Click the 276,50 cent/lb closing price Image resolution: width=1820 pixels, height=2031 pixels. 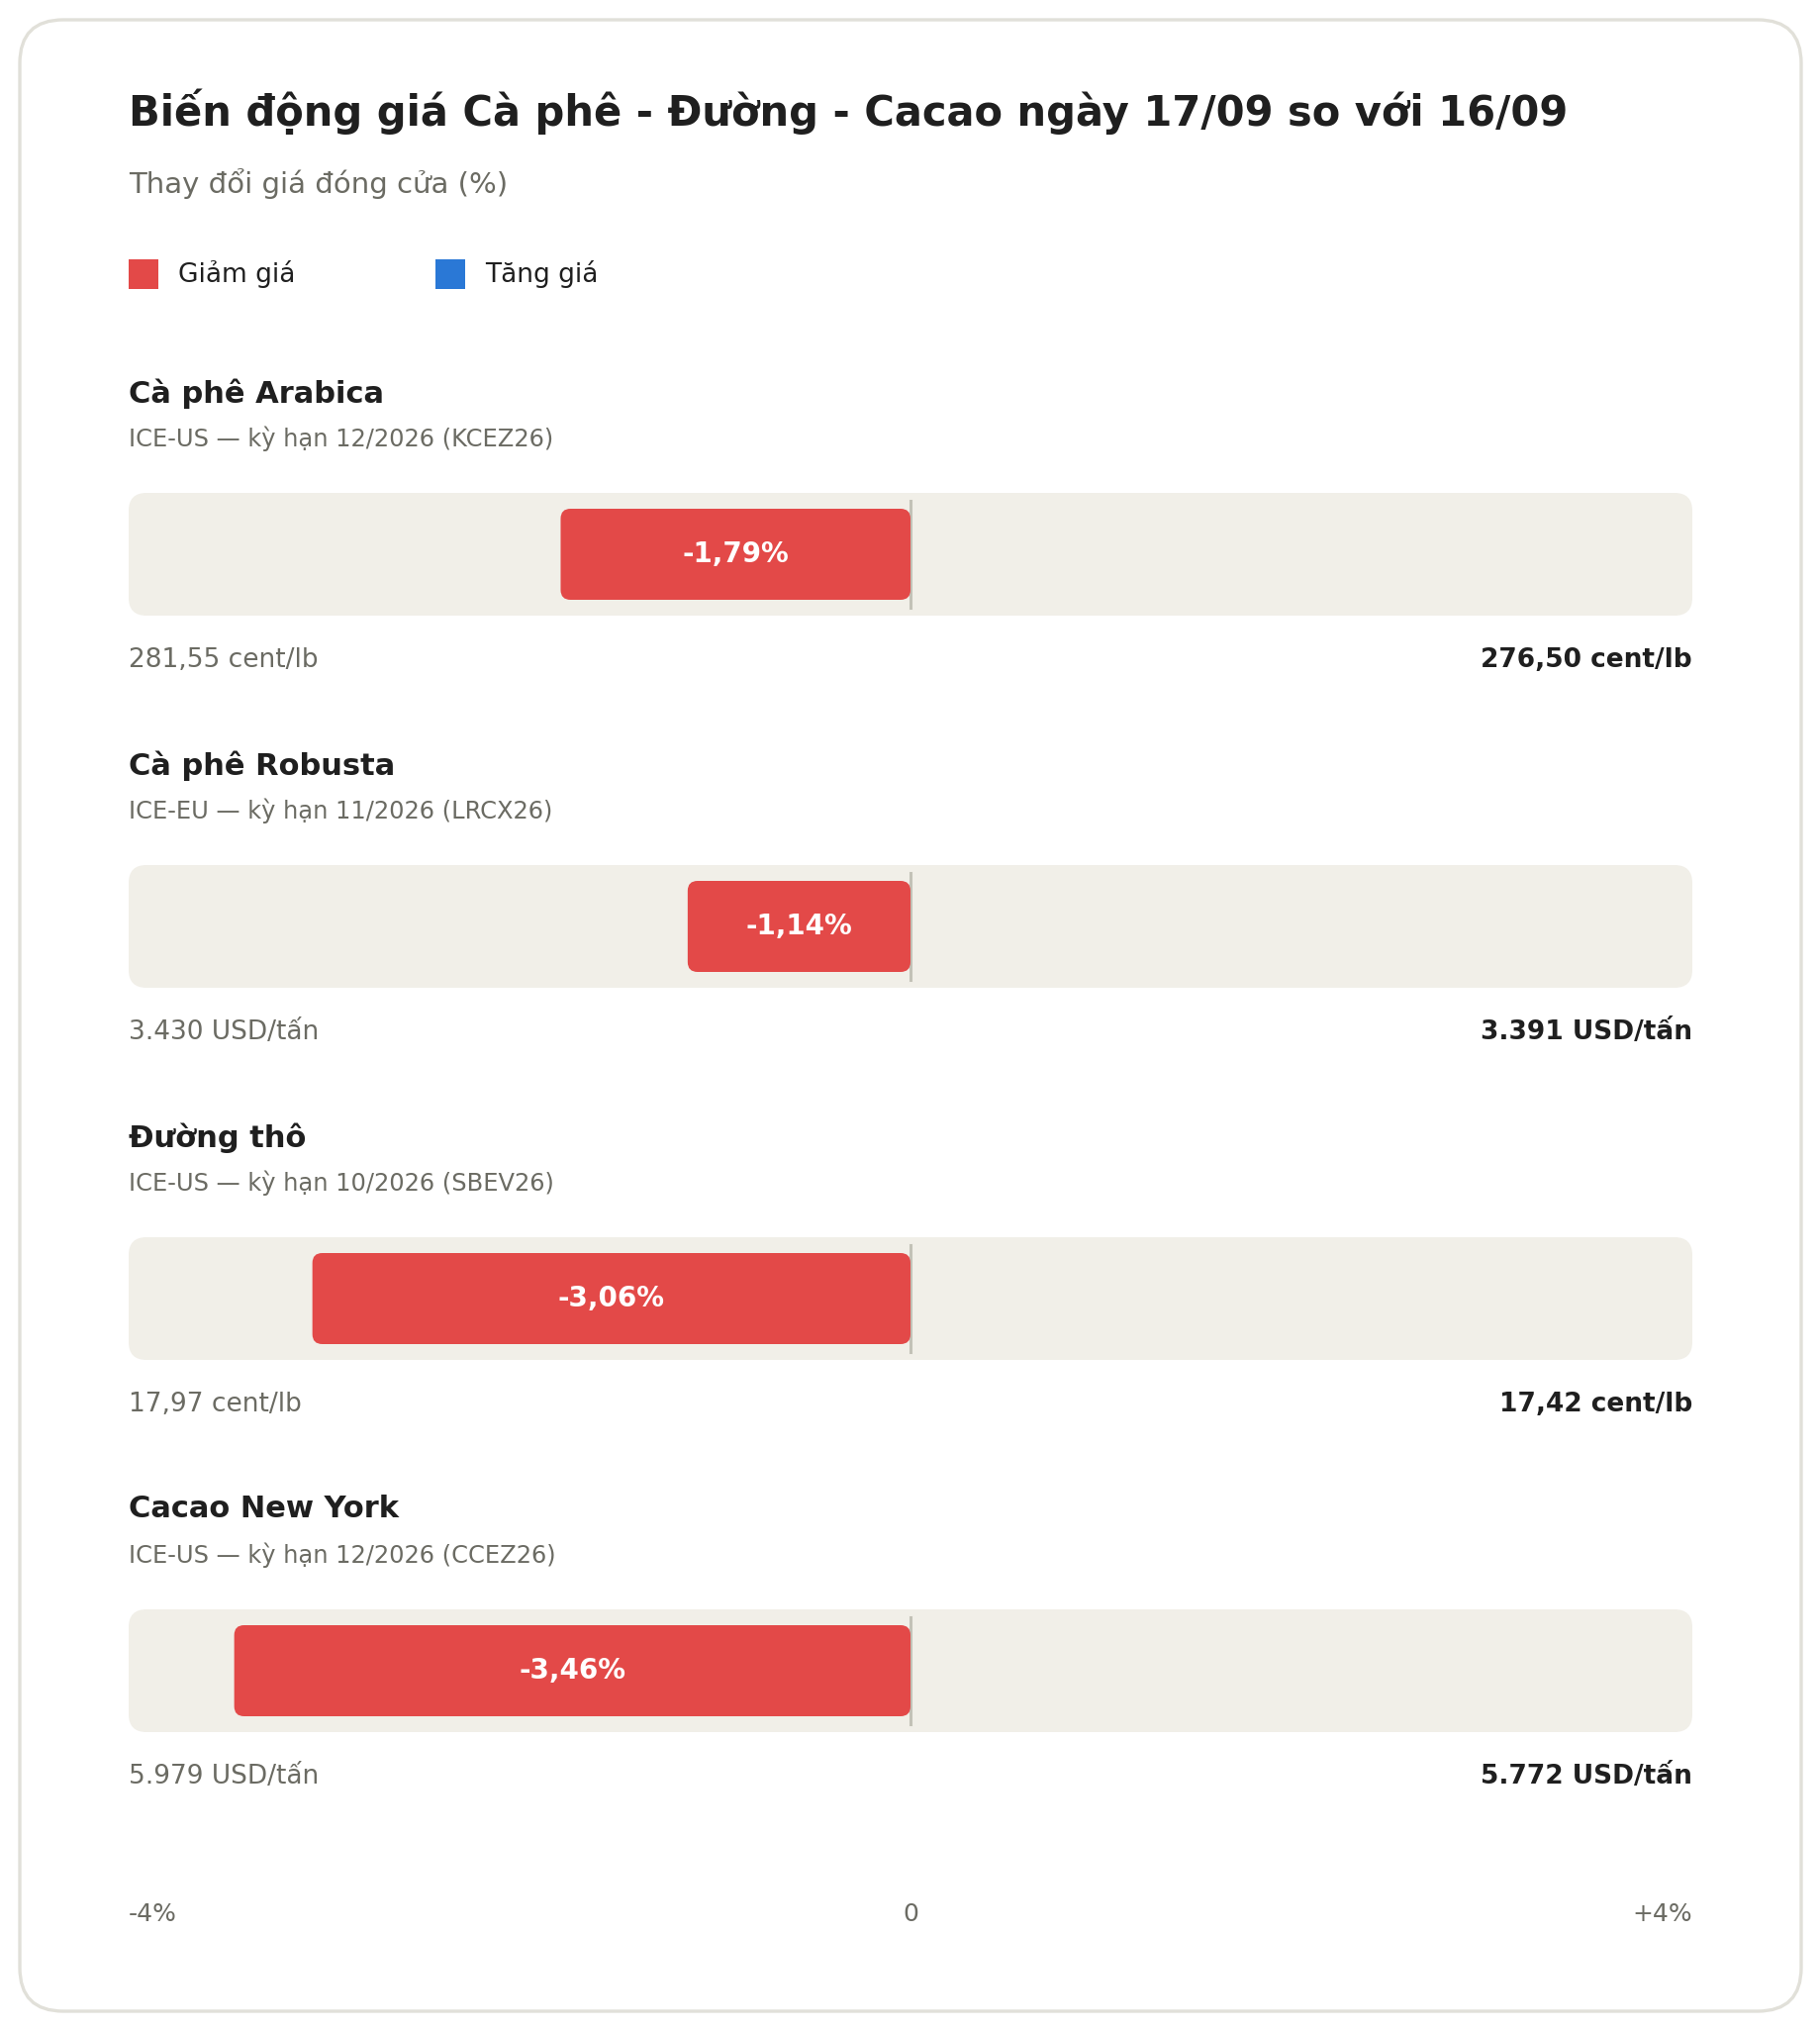pyautogui.click(x=1586, y=659)
